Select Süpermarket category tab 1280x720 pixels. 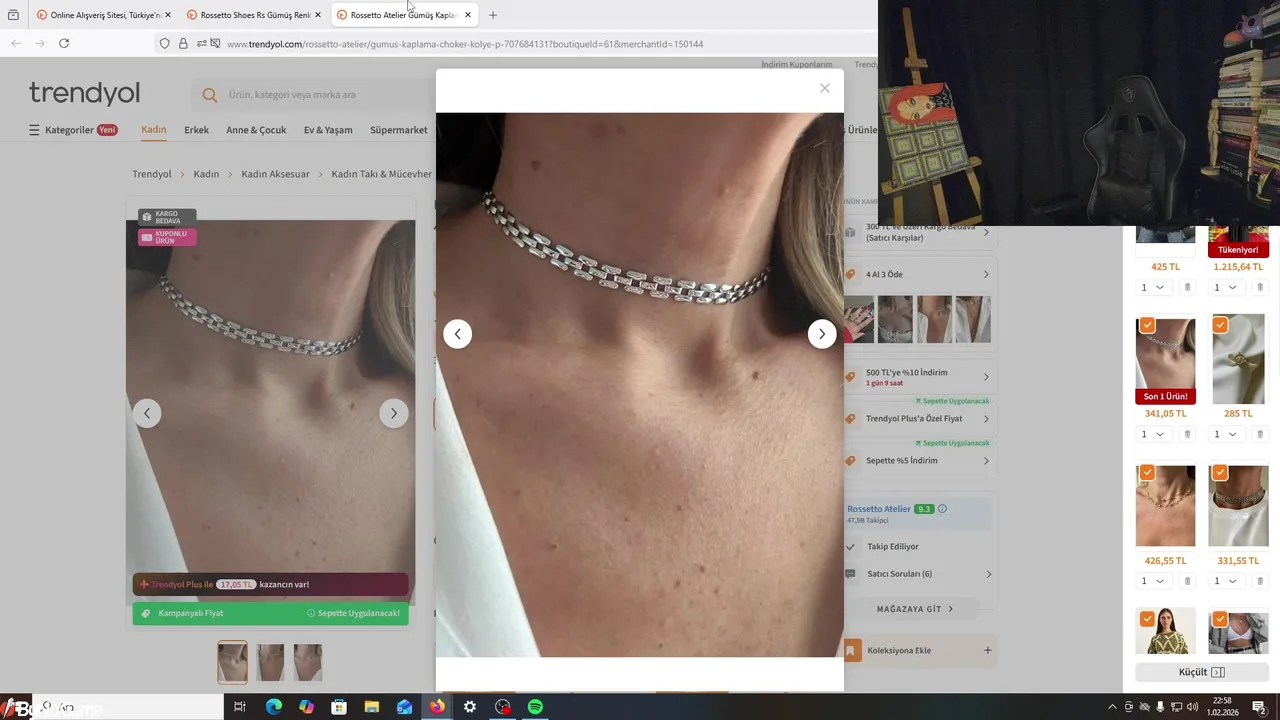(399, 130)
